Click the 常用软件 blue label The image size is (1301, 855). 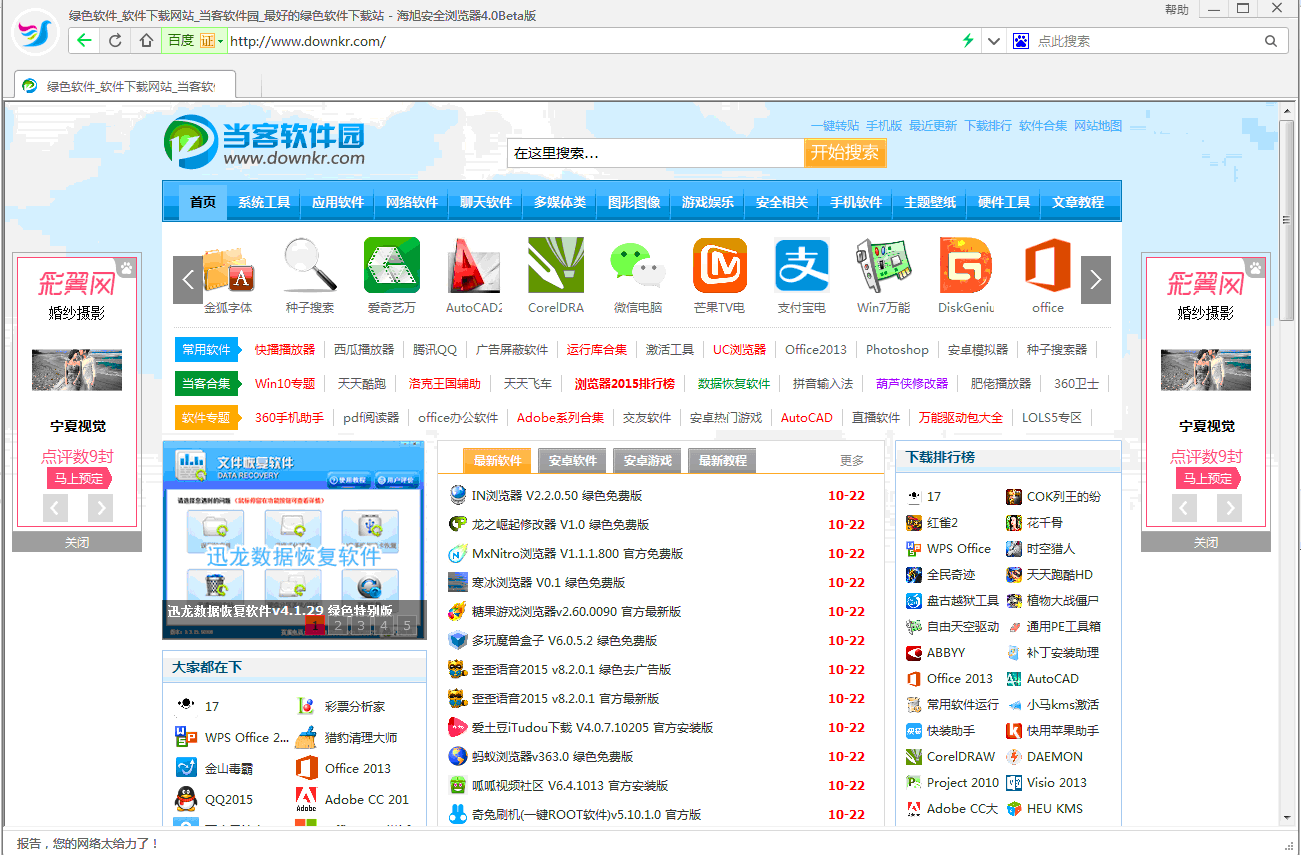coord(206,350)
